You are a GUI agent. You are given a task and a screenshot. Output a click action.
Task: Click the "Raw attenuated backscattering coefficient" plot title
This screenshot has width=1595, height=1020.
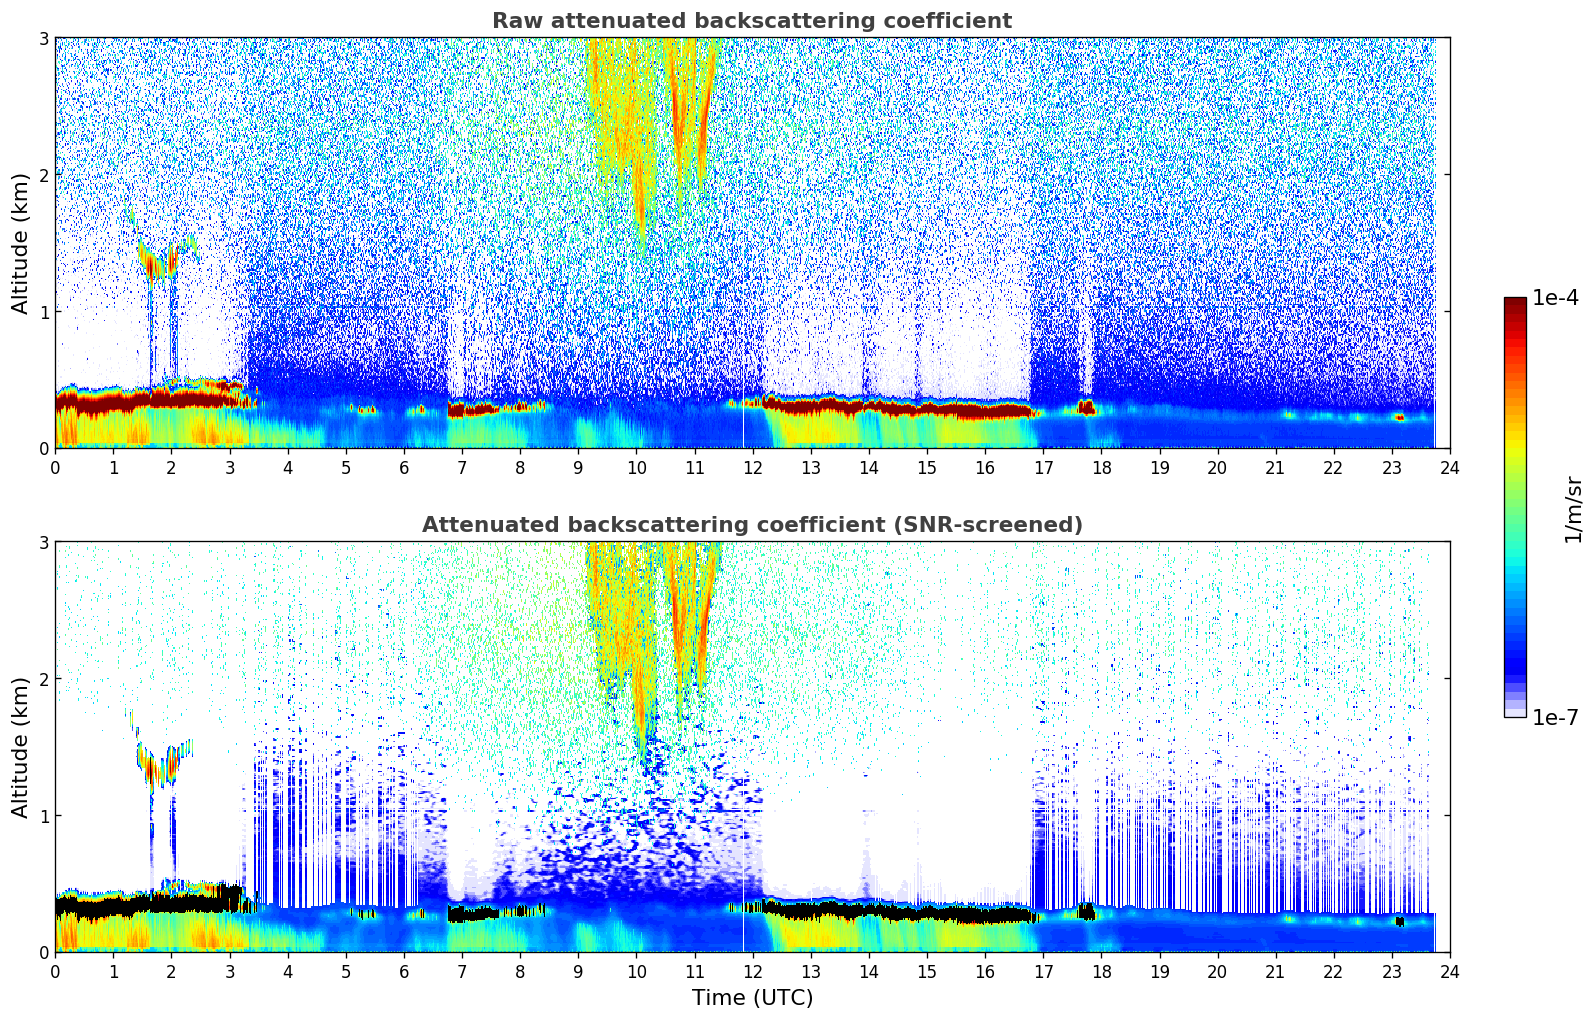click(751, 21)
